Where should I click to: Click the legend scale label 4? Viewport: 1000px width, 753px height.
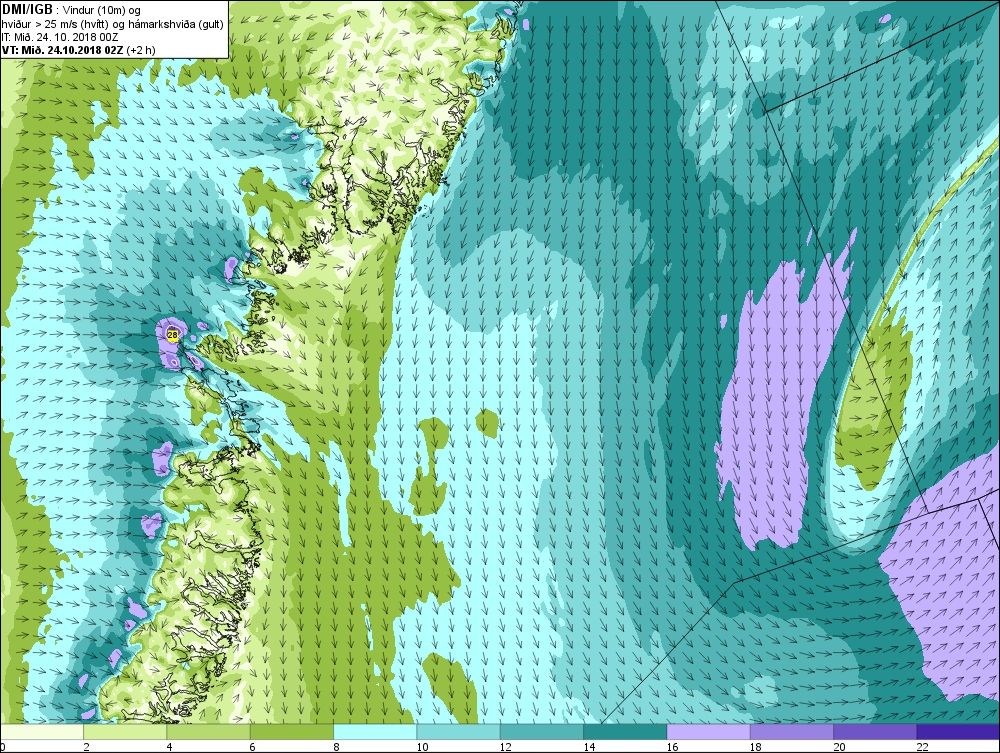point(169,747)
